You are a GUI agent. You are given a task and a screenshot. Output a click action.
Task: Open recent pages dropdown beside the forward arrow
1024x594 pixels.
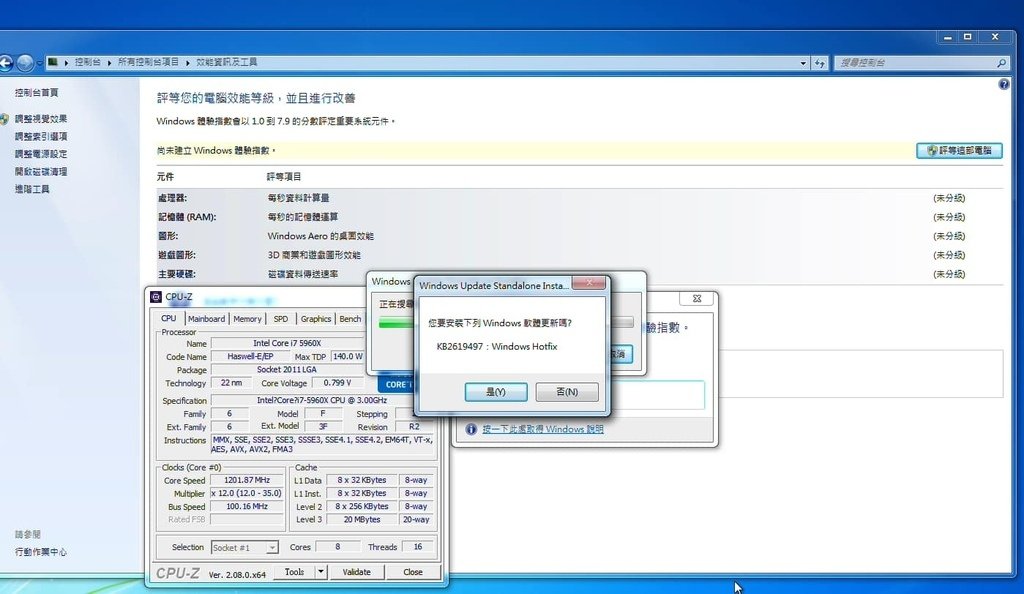[39, 63]
